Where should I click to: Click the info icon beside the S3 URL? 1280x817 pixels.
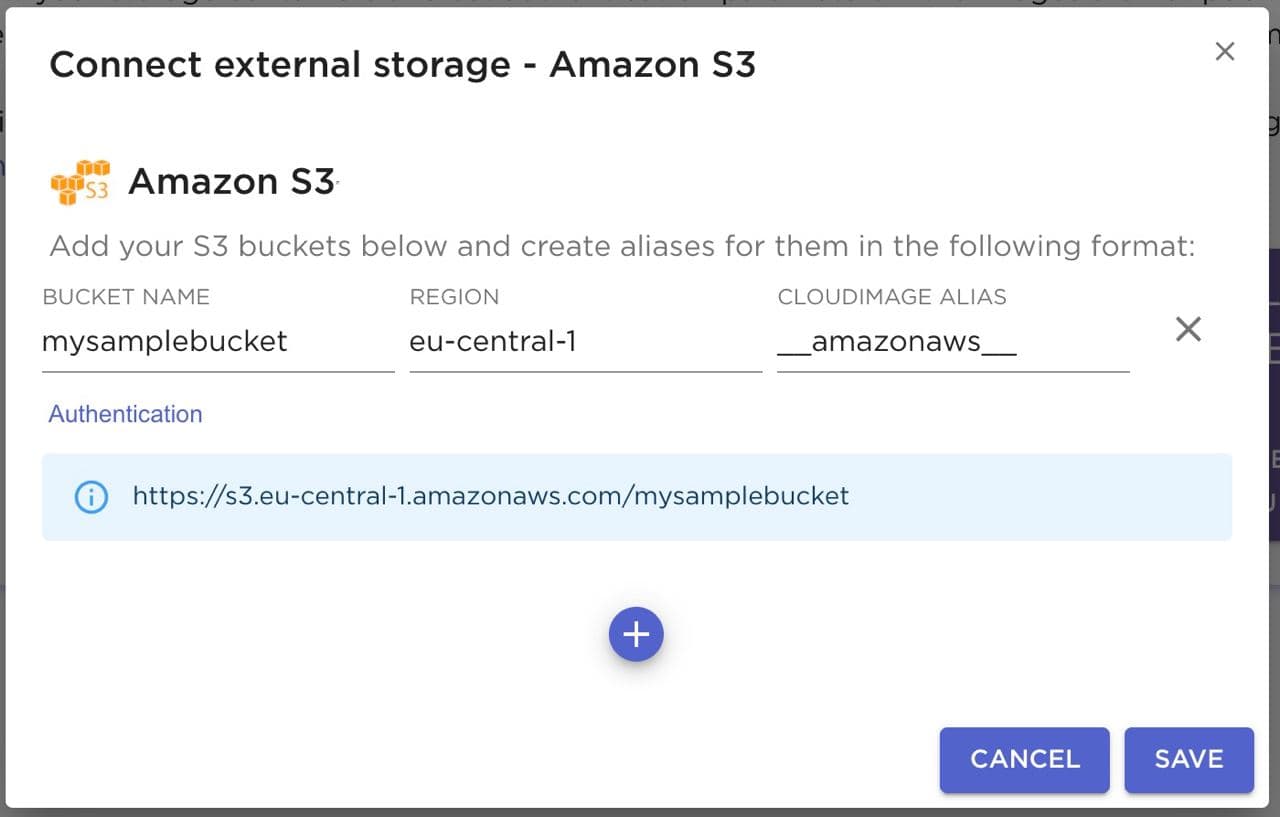[91, 496]
